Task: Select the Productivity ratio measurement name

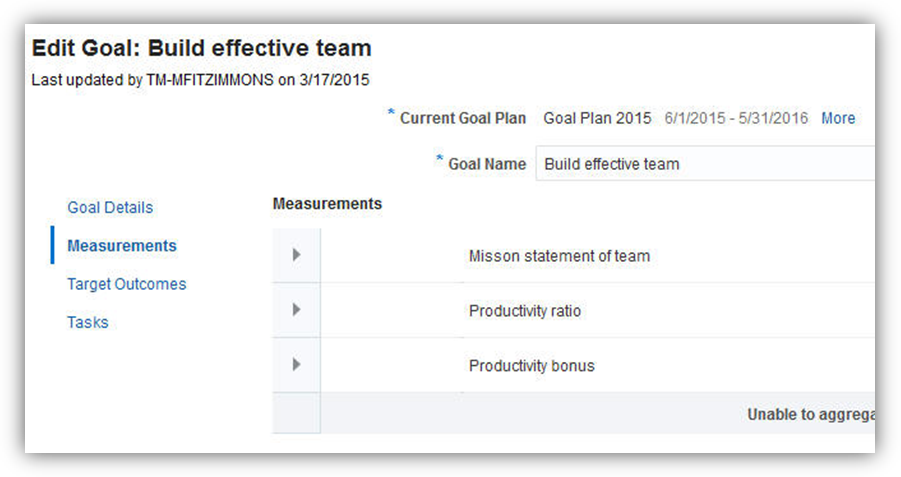Action: [x=524, y=311]
